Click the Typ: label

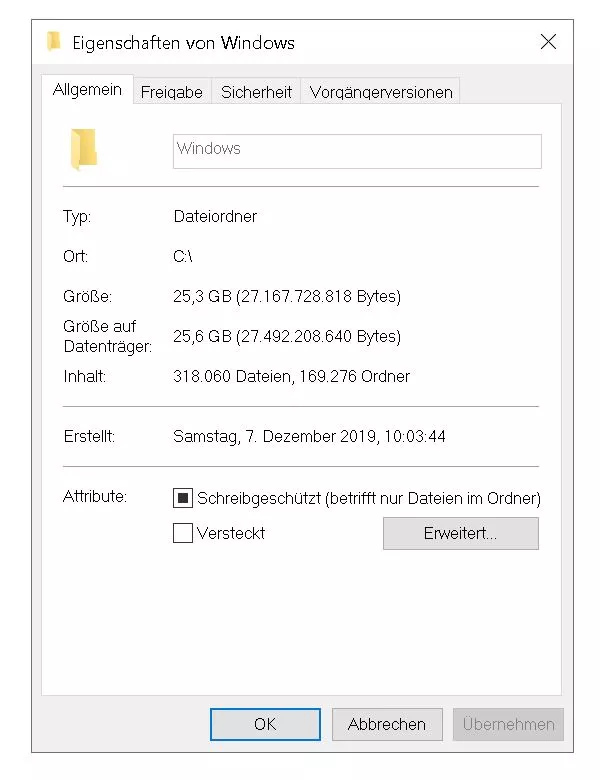[x=77, y=217]
